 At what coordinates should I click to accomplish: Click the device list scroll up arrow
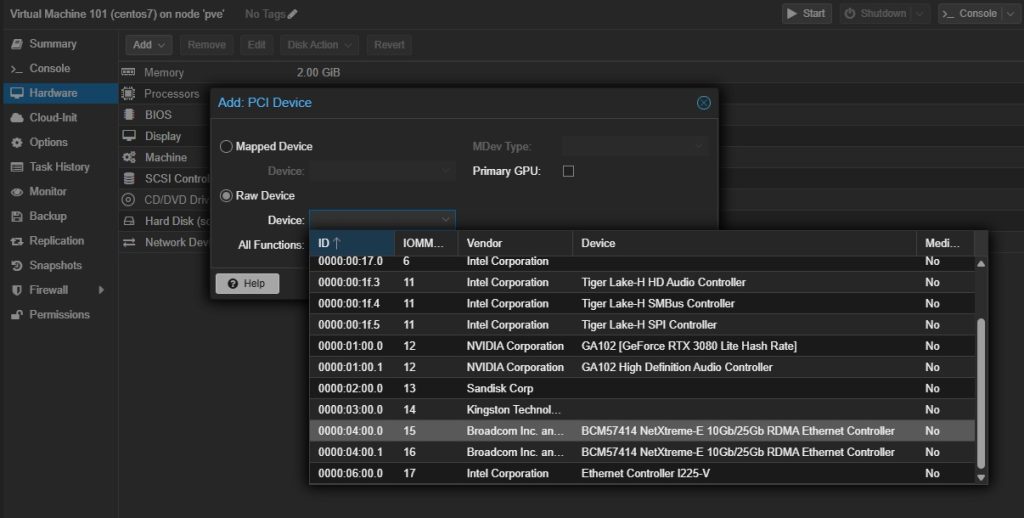tap(980, 264)
